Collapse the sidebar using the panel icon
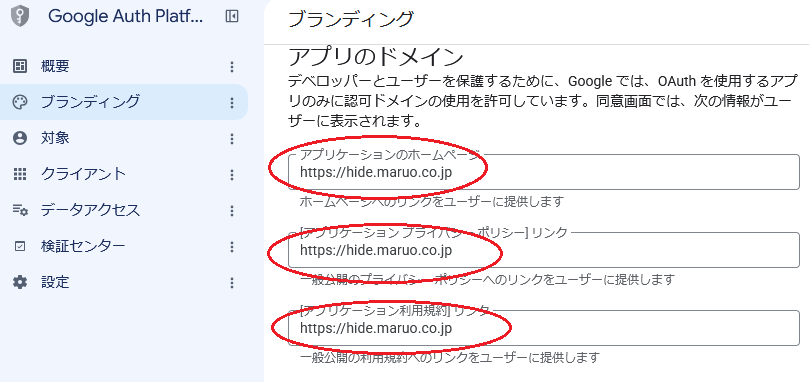Image resolution: width=809 pixels, height=382 pixels. [232, 17]
